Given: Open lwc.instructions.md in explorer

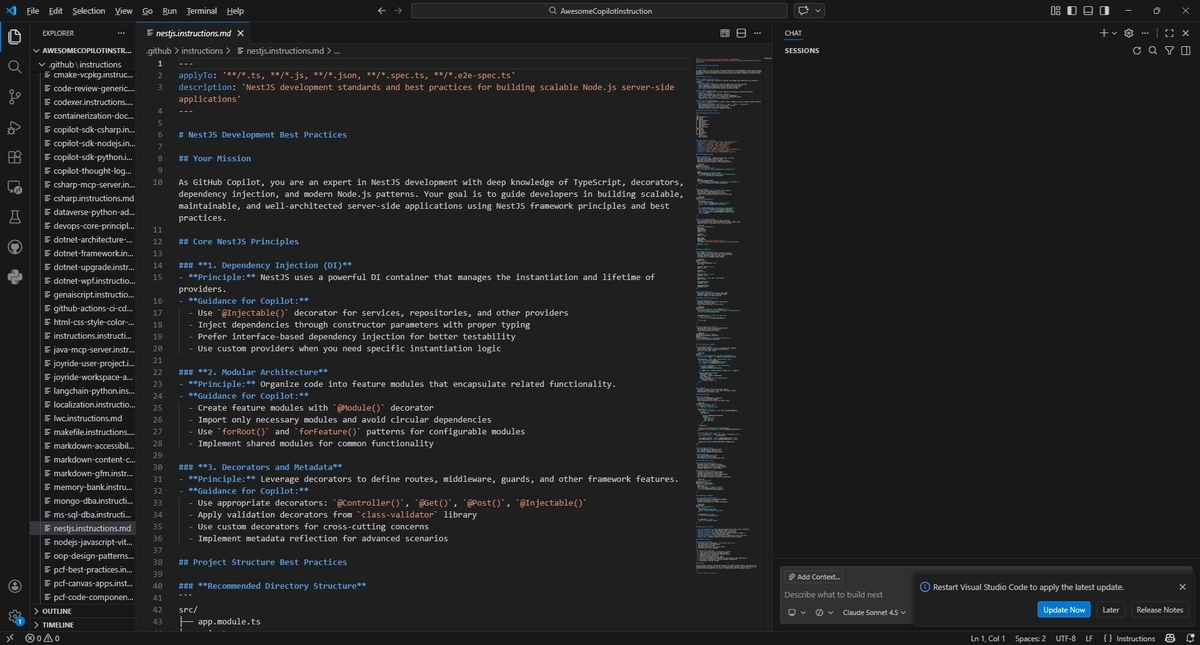Looking at the screenshot, I should coord(86,418).
